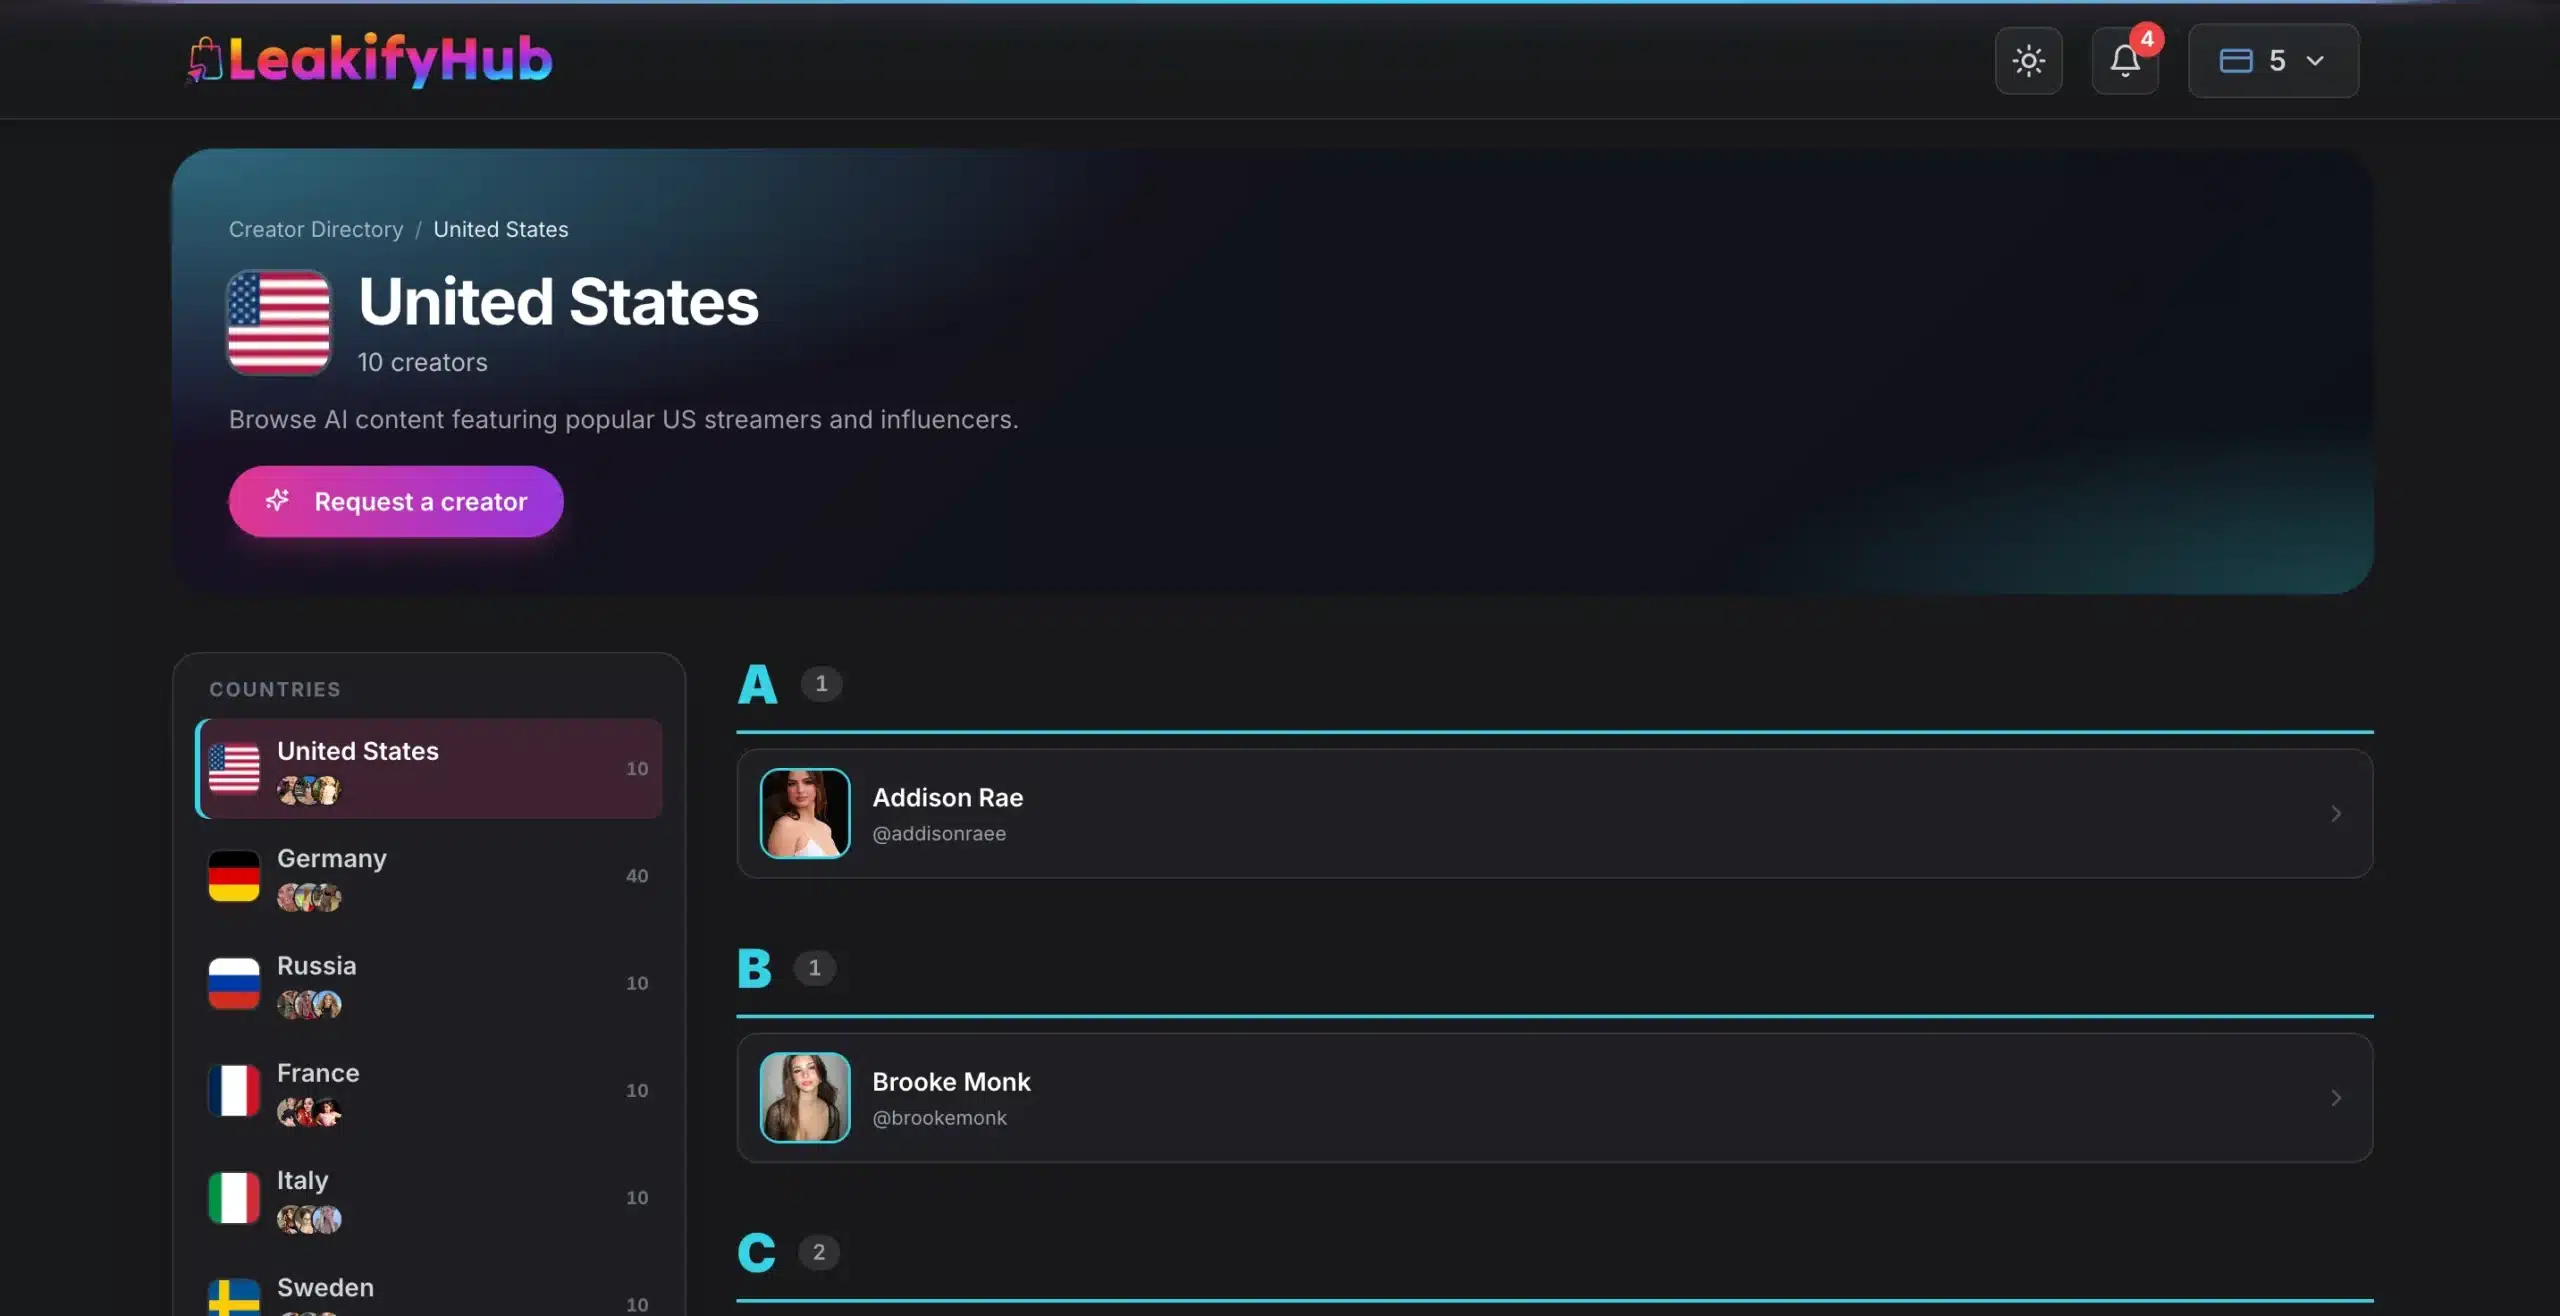Select France in Countries list
Image resolution: width=2560 pixels, height=1316 pixels.
429,1090
